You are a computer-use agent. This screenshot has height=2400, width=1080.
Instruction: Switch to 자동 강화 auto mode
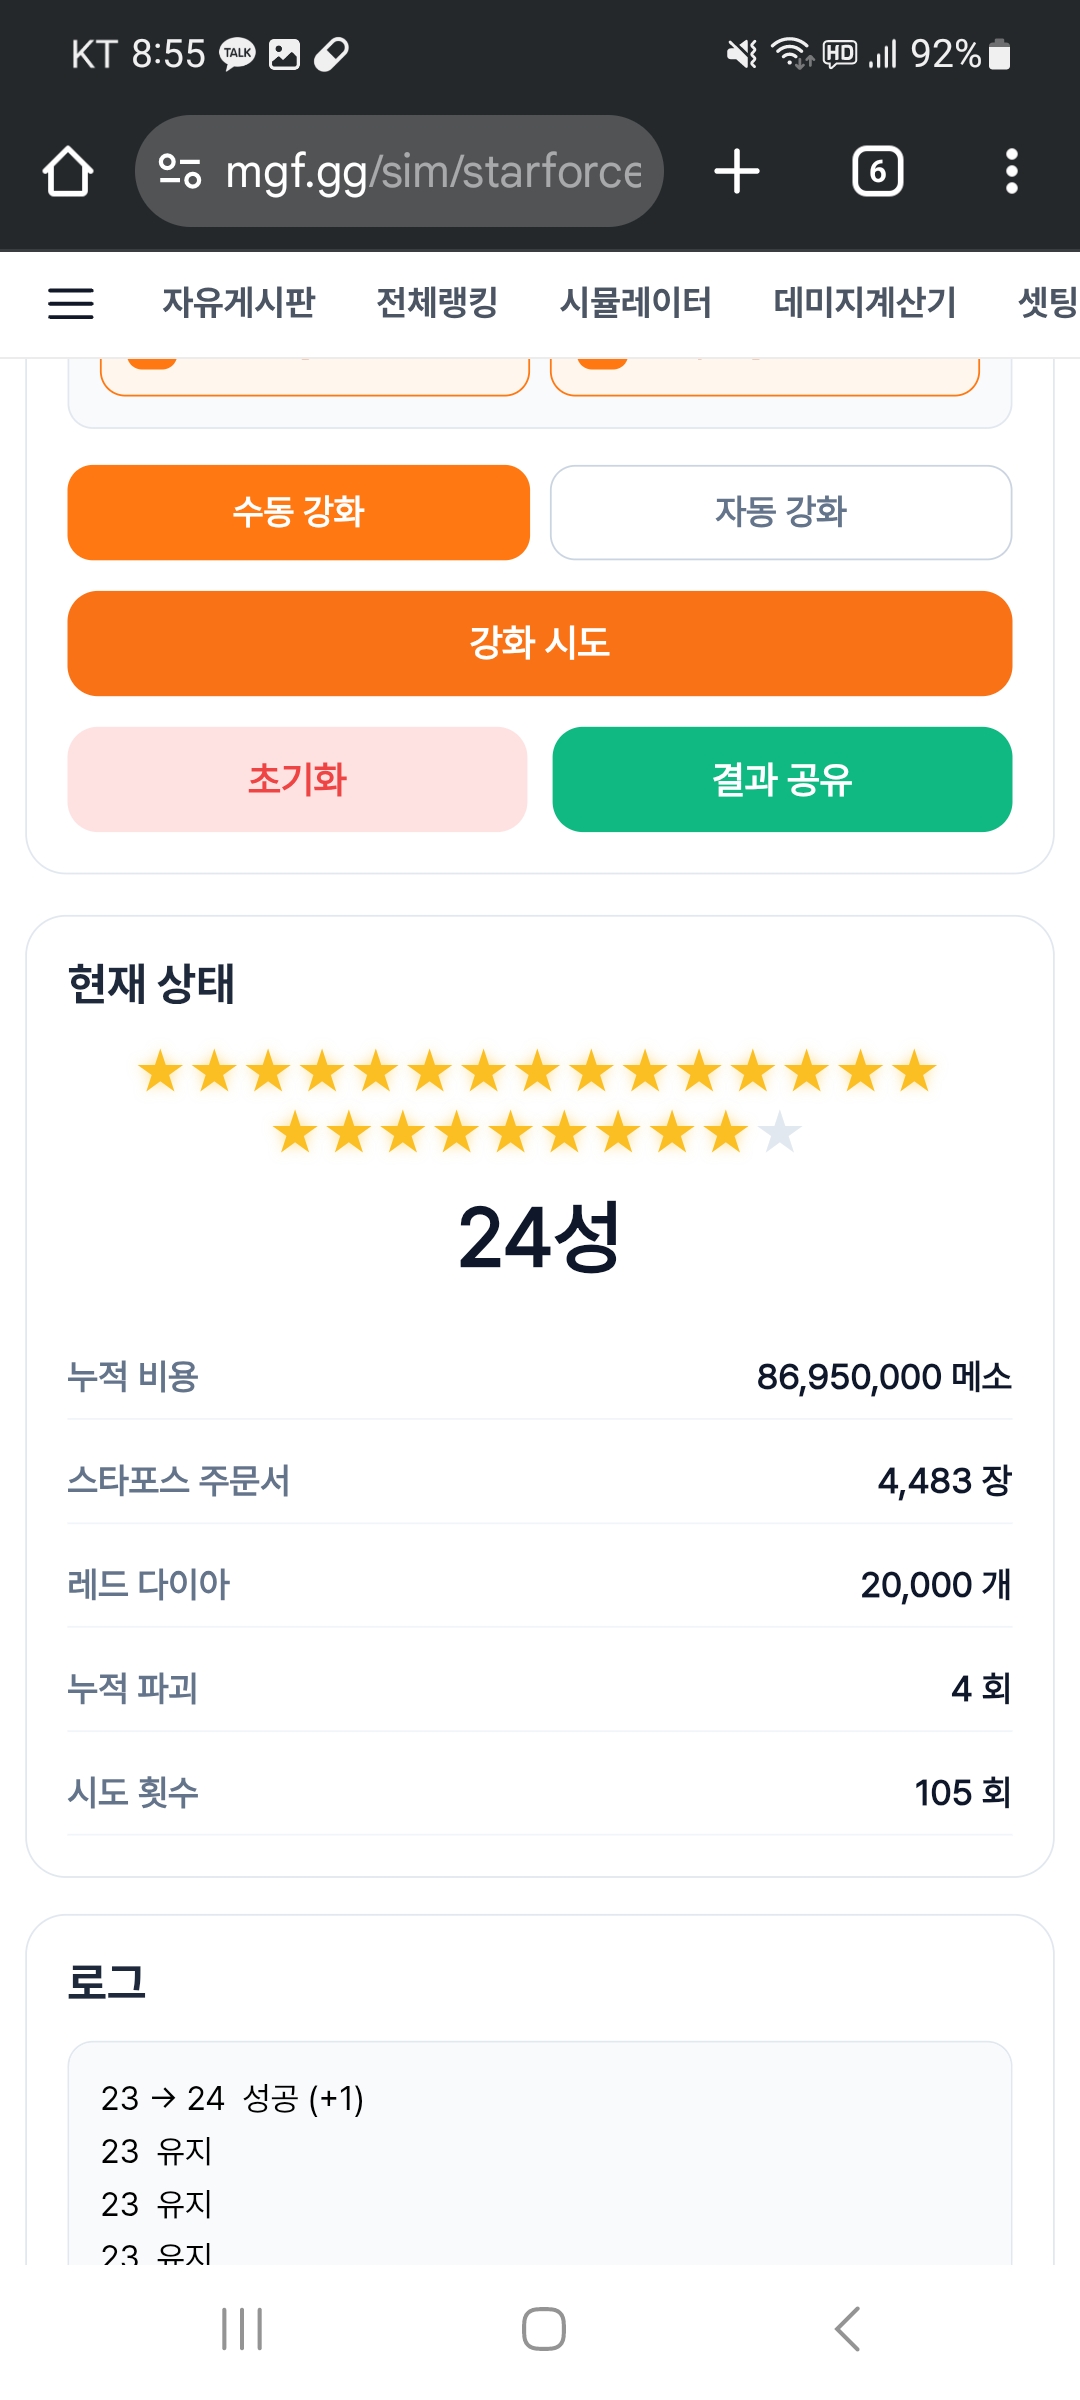pyautogui.click(x=780, y=512)
